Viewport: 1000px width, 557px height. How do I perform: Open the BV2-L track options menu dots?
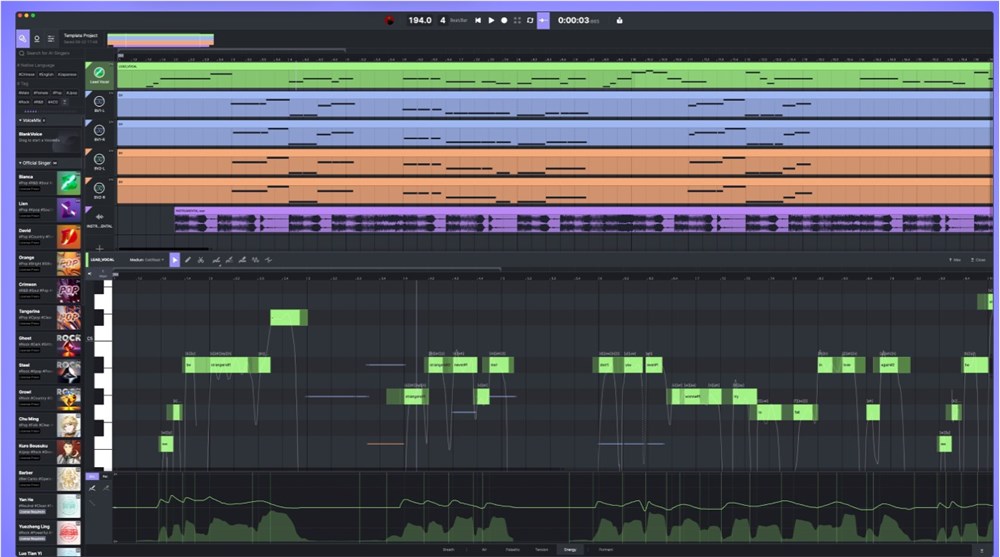(x=112, y=151)
